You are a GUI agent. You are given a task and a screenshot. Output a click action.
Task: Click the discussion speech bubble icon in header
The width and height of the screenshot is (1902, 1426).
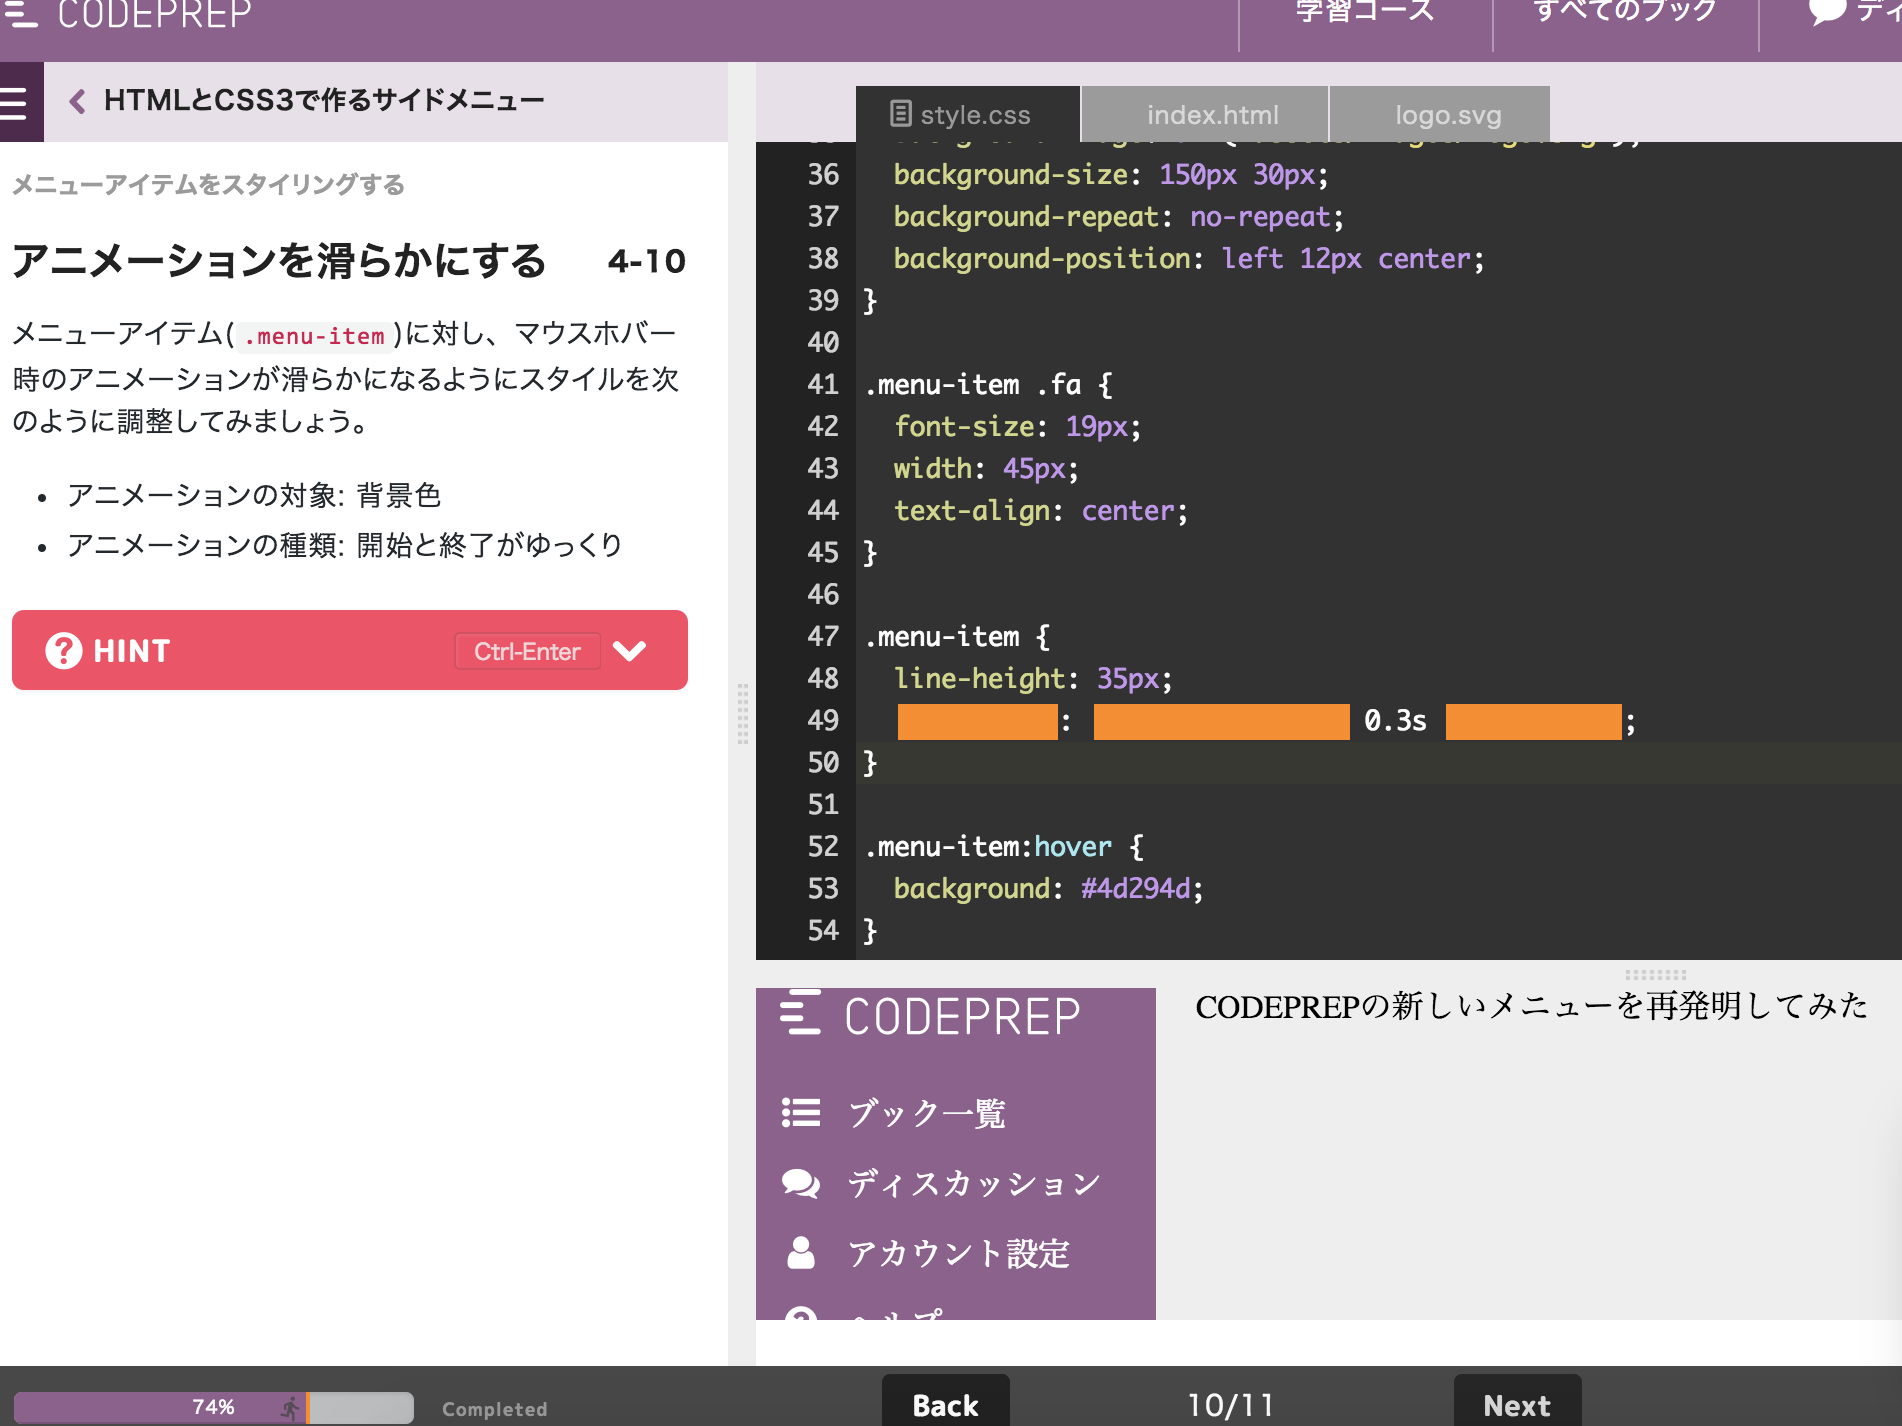1827,12
